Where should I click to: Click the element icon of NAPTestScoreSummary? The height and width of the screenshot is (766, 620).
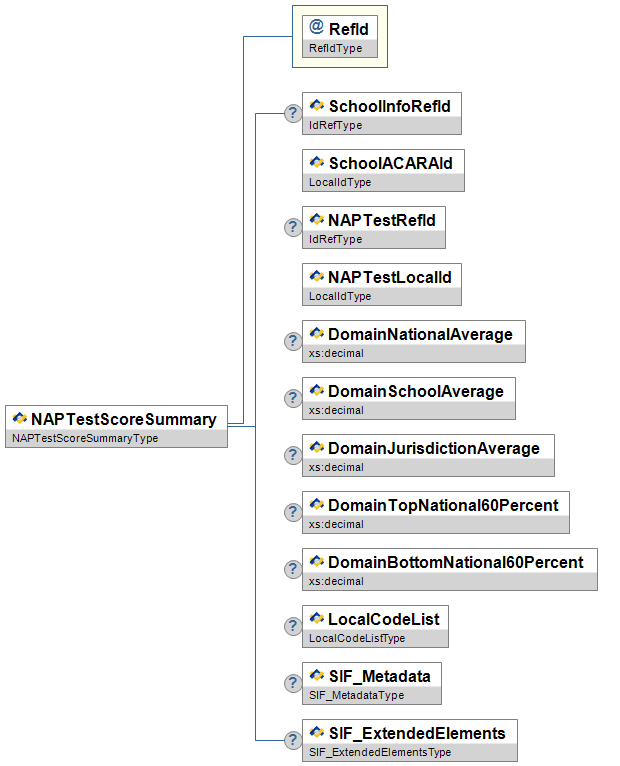[x=19, y=419]
